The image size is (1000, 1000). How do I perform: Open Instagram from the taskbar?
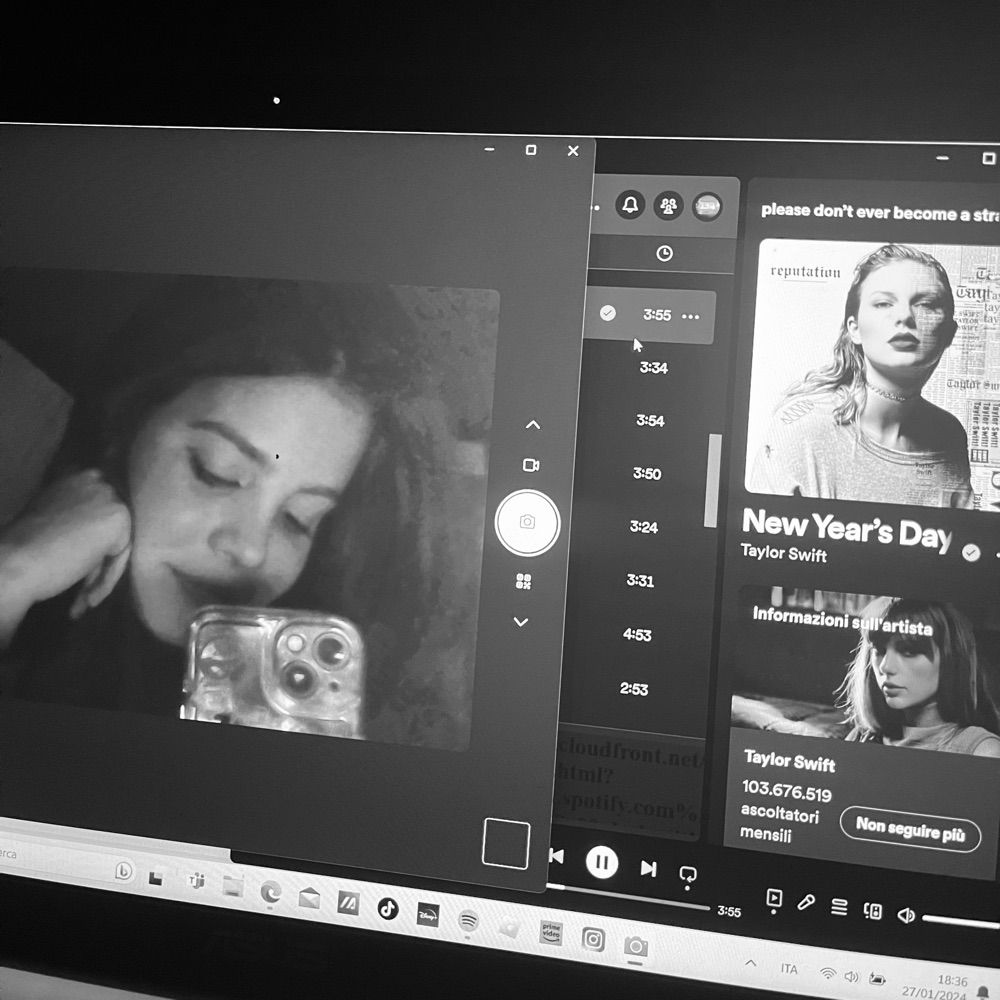point(593,939)
